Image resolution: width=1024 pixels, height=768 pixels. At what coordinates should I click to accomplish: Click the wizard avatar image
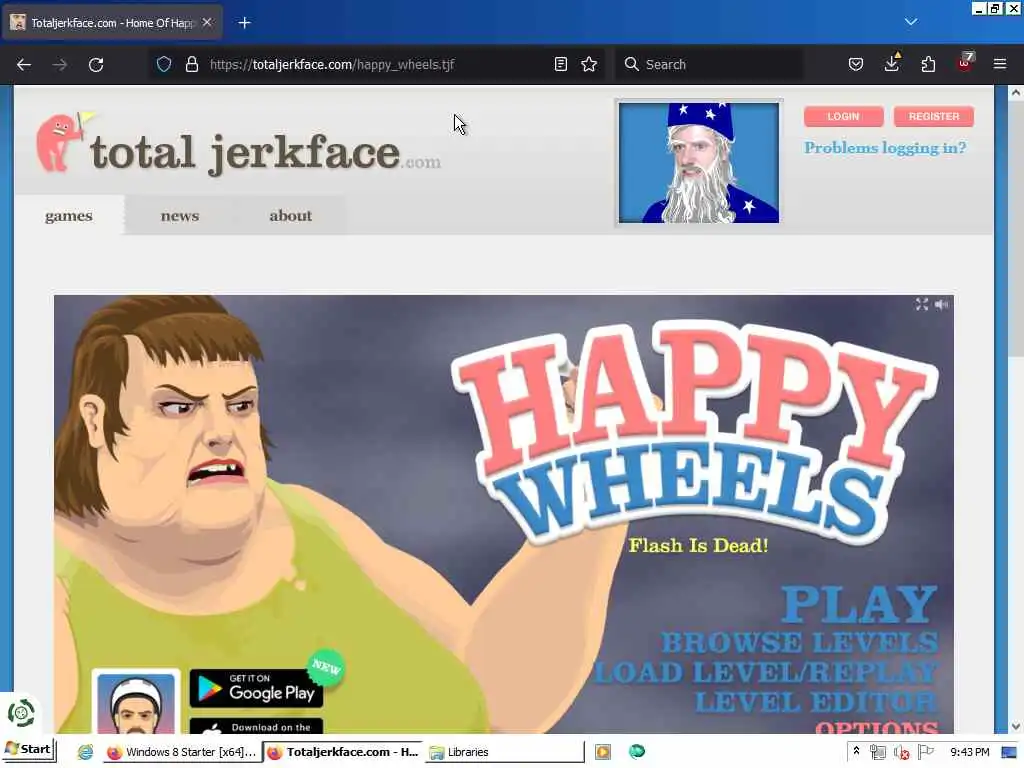[x=699, y=163]
